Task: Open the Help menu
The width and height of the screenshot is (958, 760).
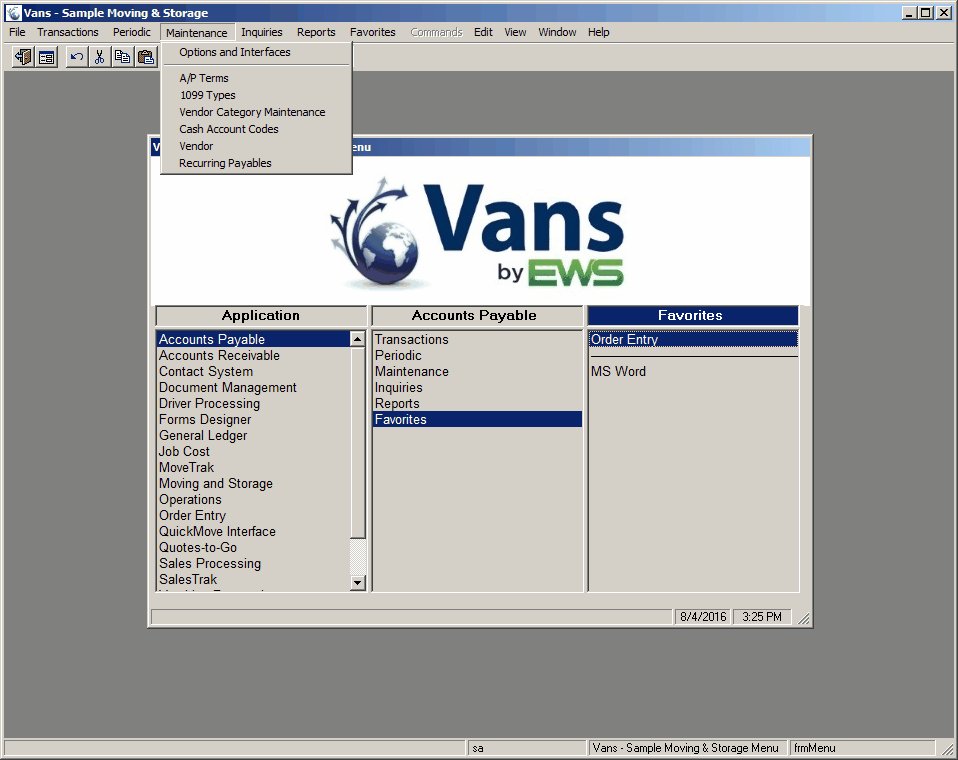Action: 598,32
